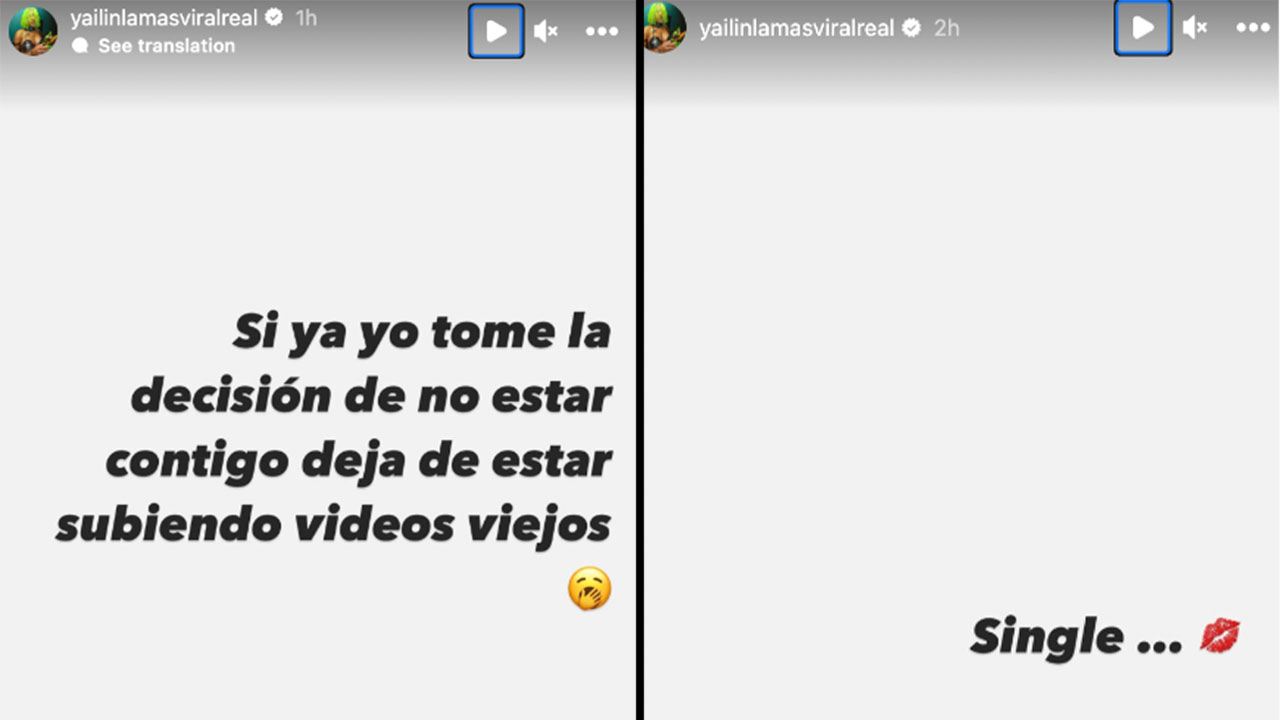Screen dimensions: 1280x720
Task: Open profile picture on the left story
Action: [x=33, y=30]
